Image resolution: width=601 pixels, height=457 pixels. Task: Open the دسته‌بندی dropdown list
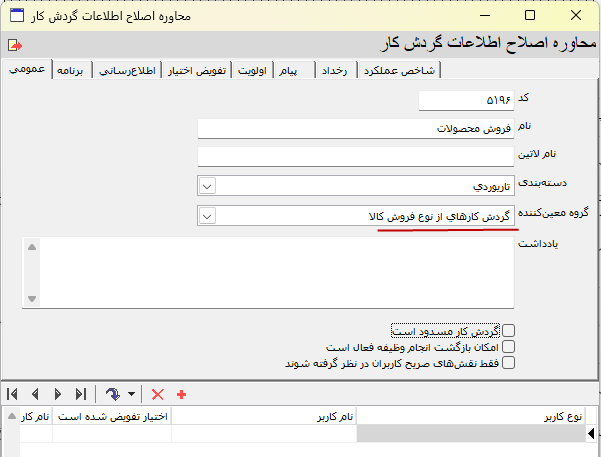pos(207,185)
